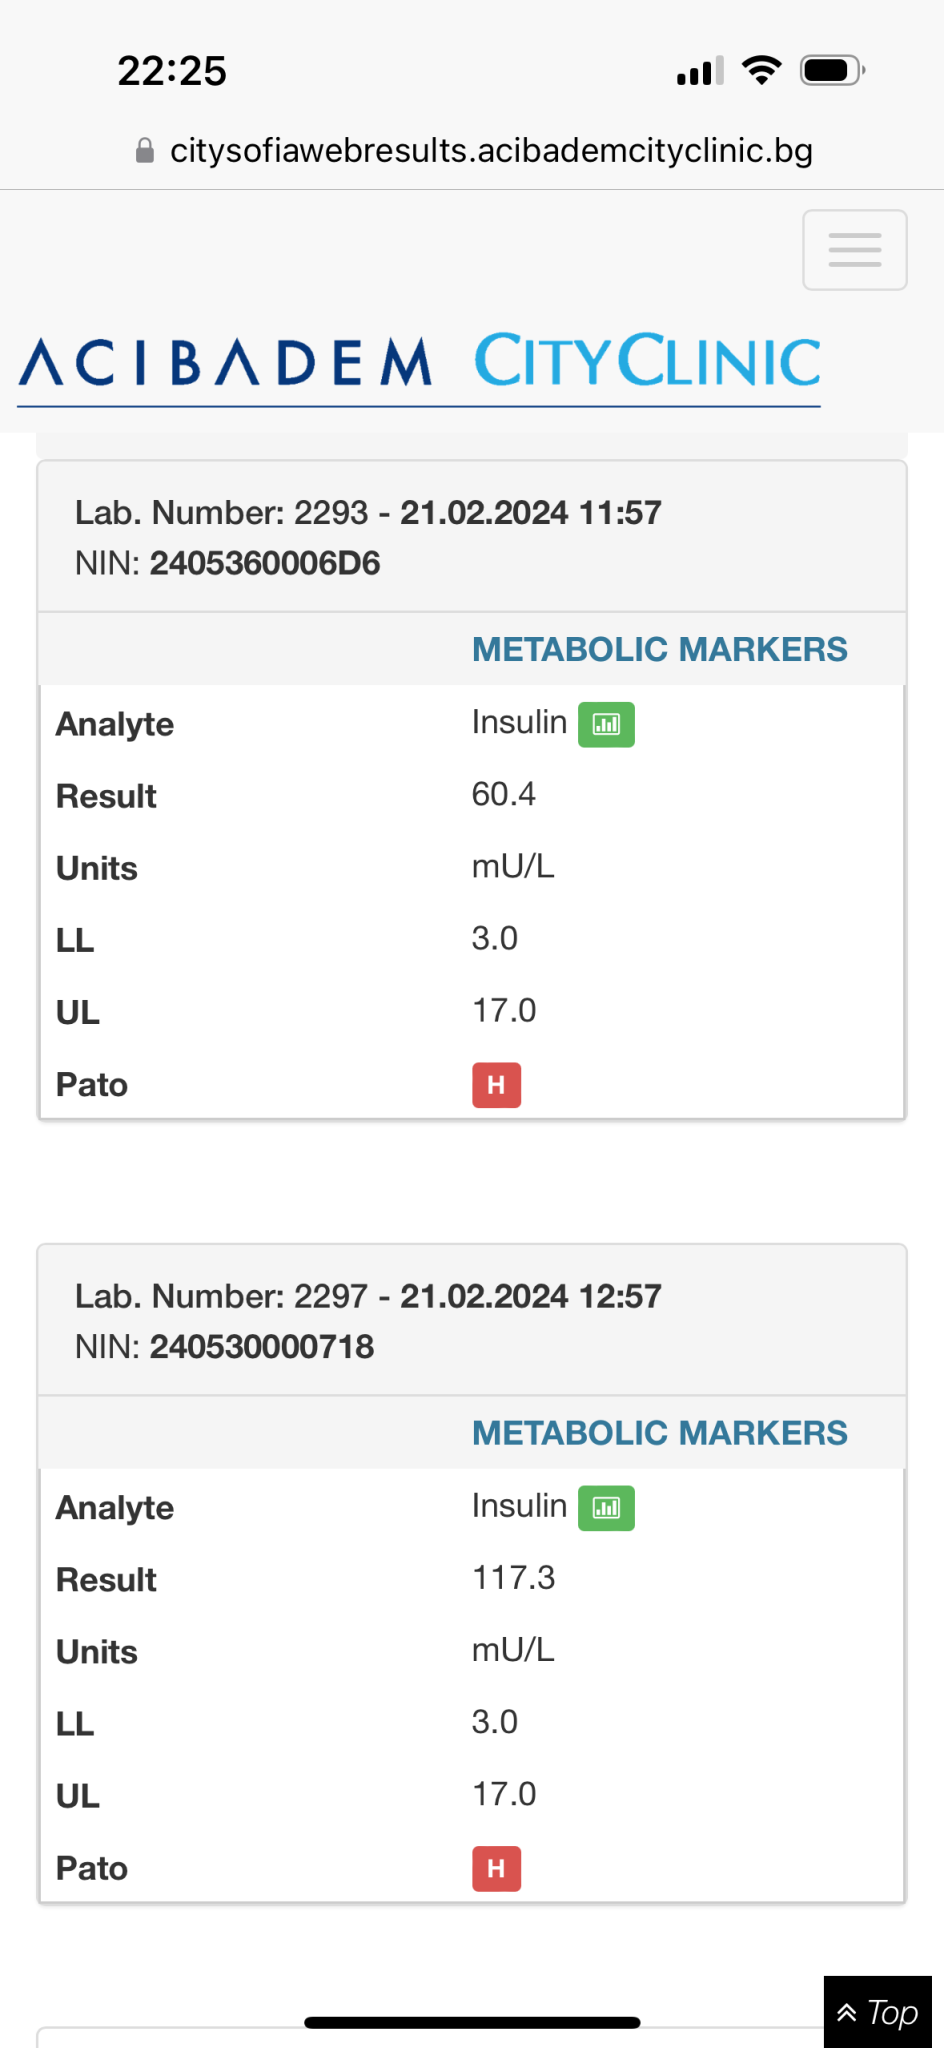Select the Lab. Number 2297 header
Image resolution: width=944 pixels, height=2048 pixels.
tap(368, 1297)
